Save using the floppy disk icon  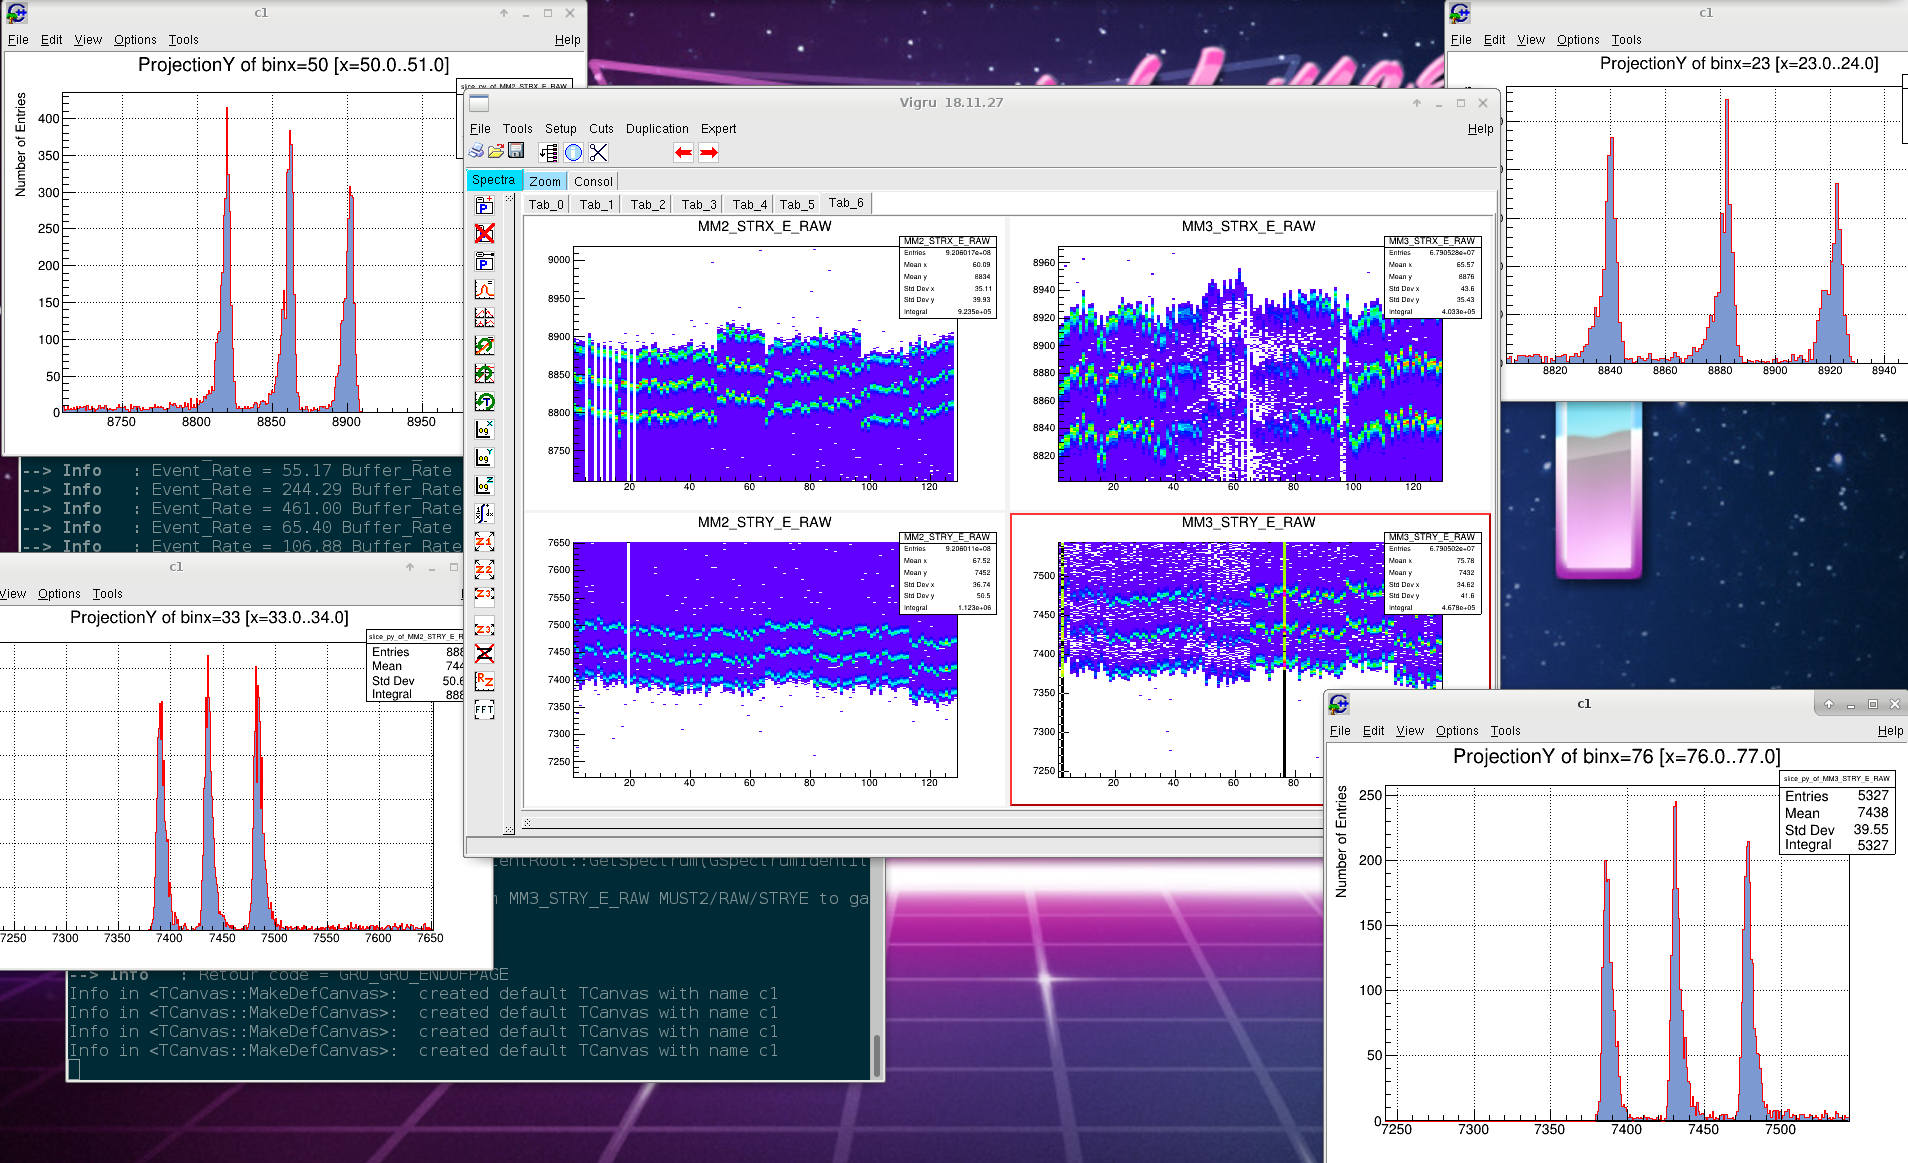516,151
